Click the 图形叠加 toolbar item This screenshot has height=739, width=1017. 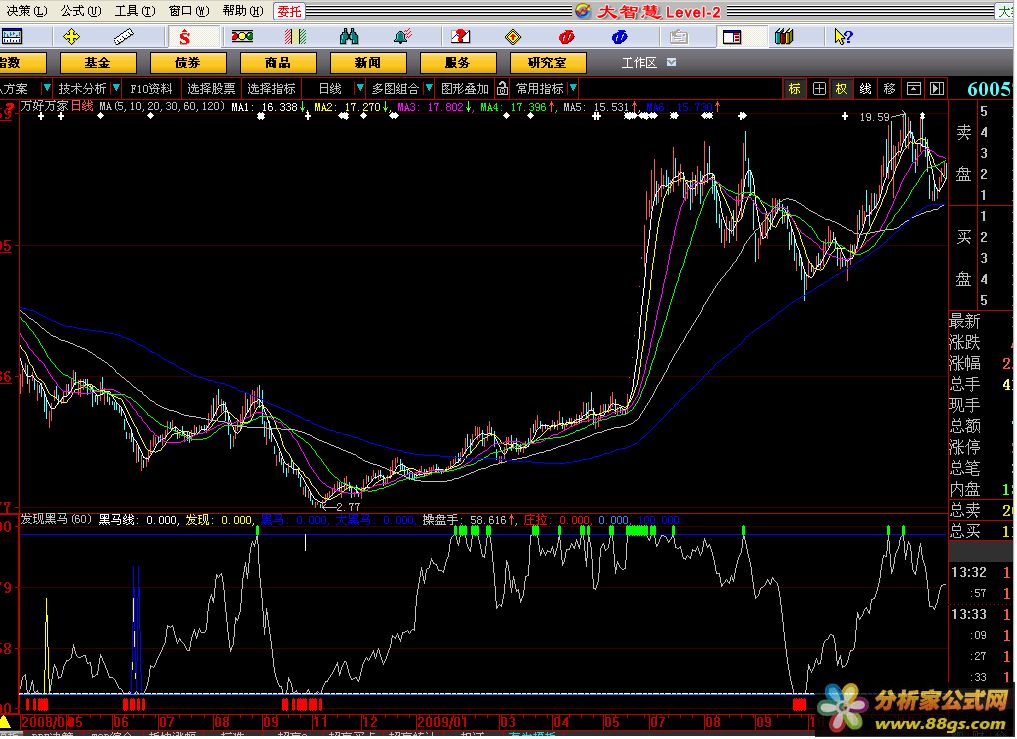[464, 89]
